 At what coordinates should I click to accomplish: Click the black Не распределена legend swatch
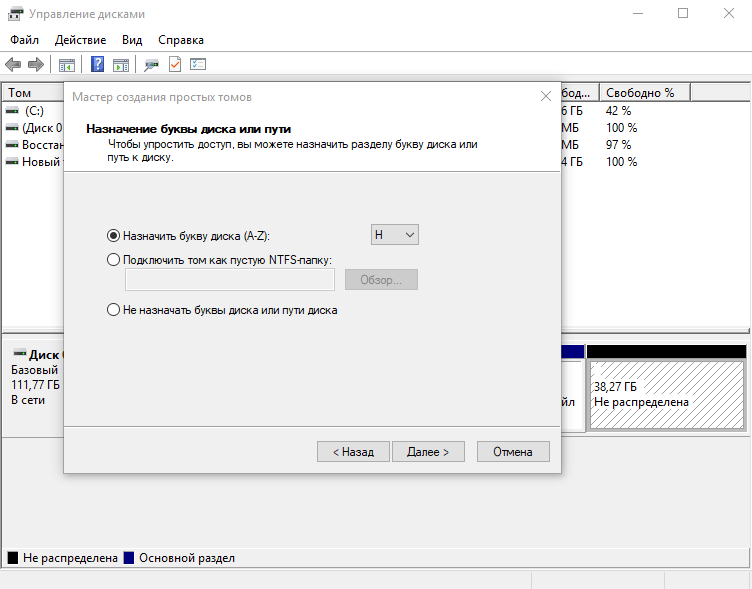point(13,558)
